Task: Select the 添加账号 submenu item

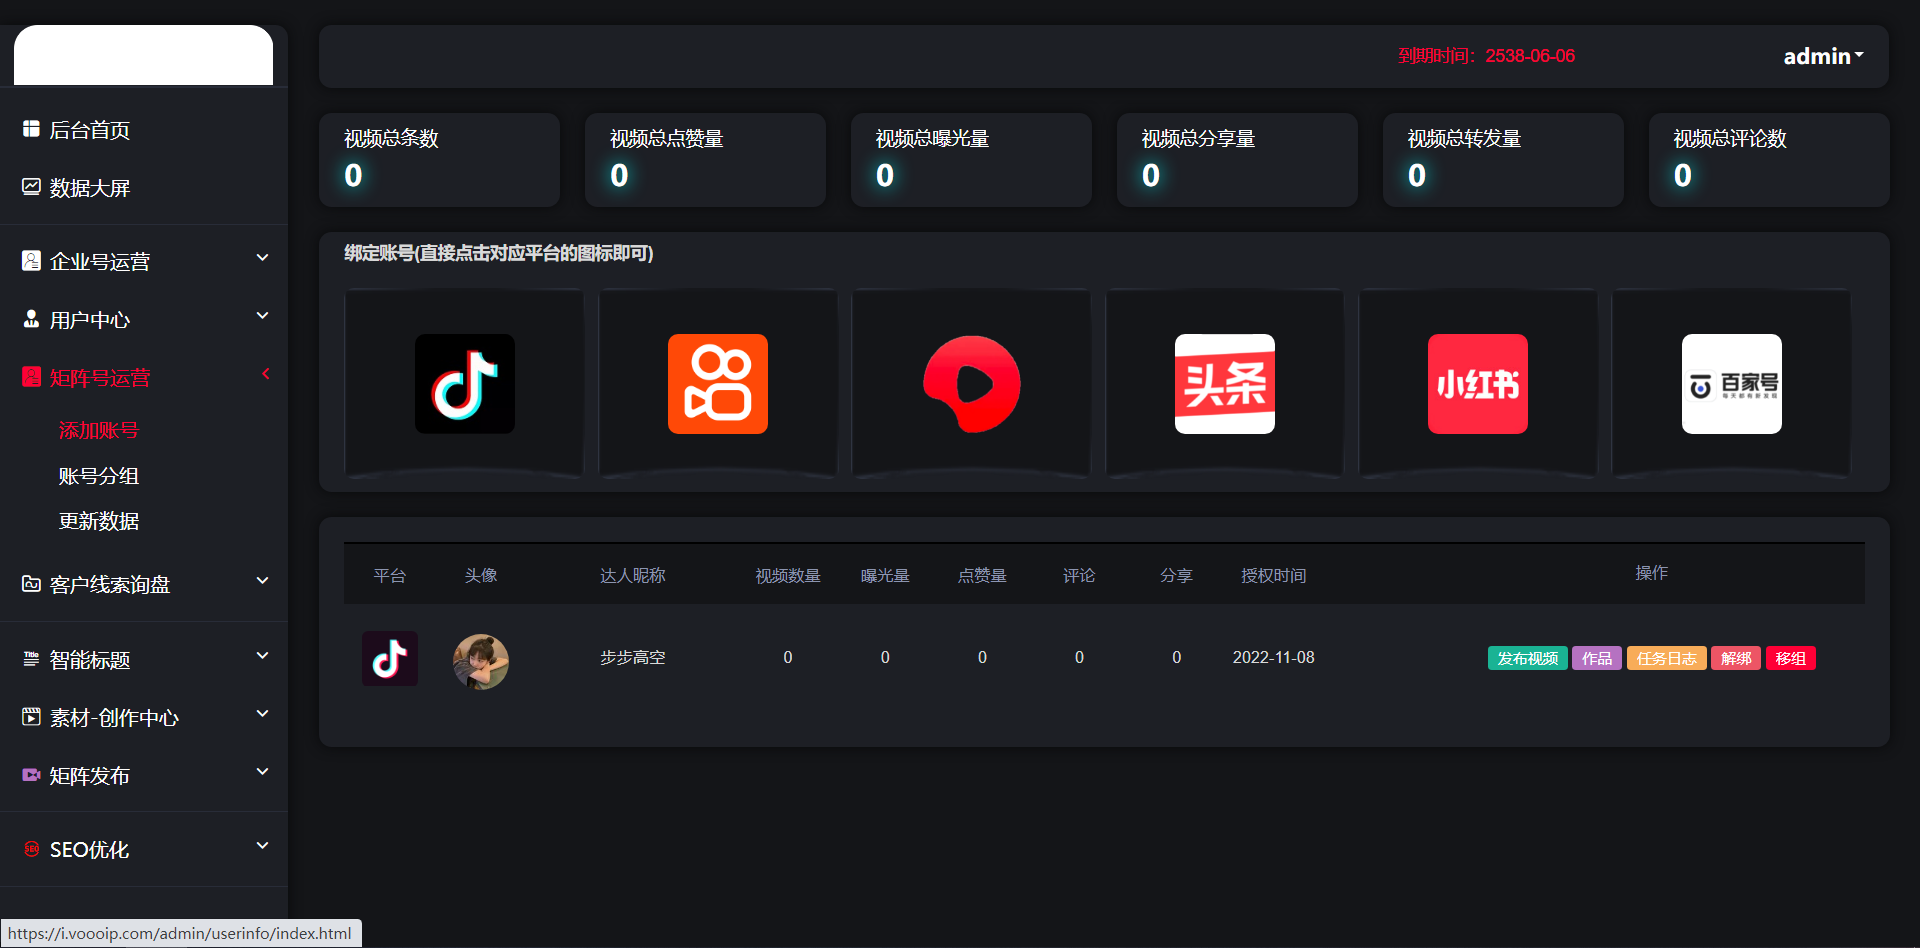Action: tap(99, 430)
